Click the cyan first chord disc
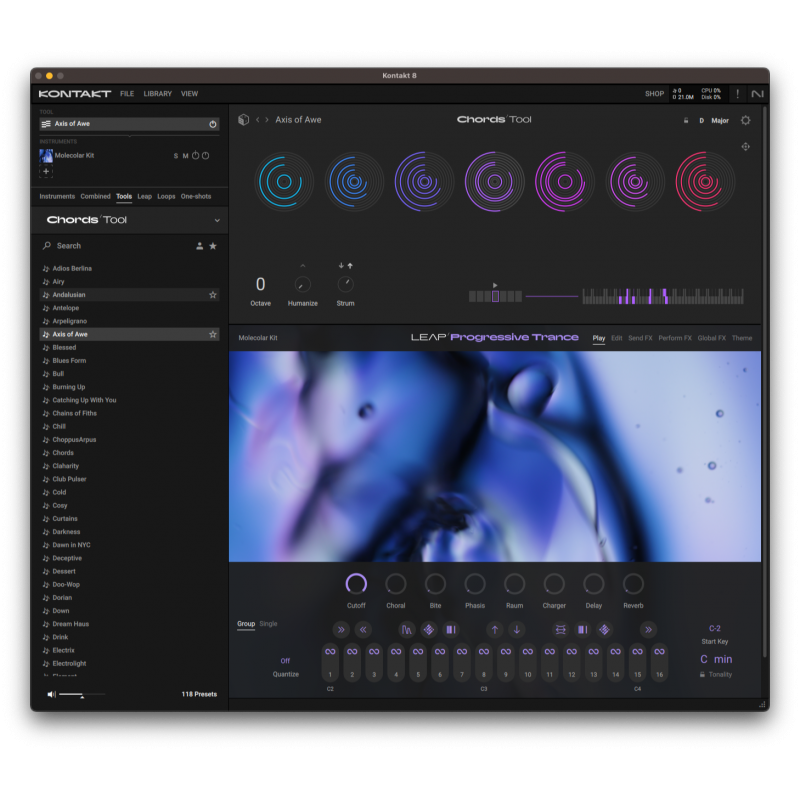Image resolution: width=800 pixels, height=800 pixels. pyautogui.click(x=284, y=182)
